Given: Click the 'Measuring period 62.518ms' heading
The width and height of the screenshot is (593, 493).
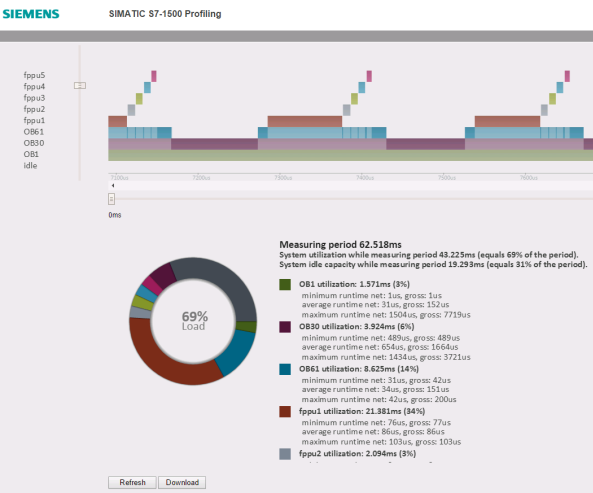Looking at the screenshot, I should [x=340, y=245].
